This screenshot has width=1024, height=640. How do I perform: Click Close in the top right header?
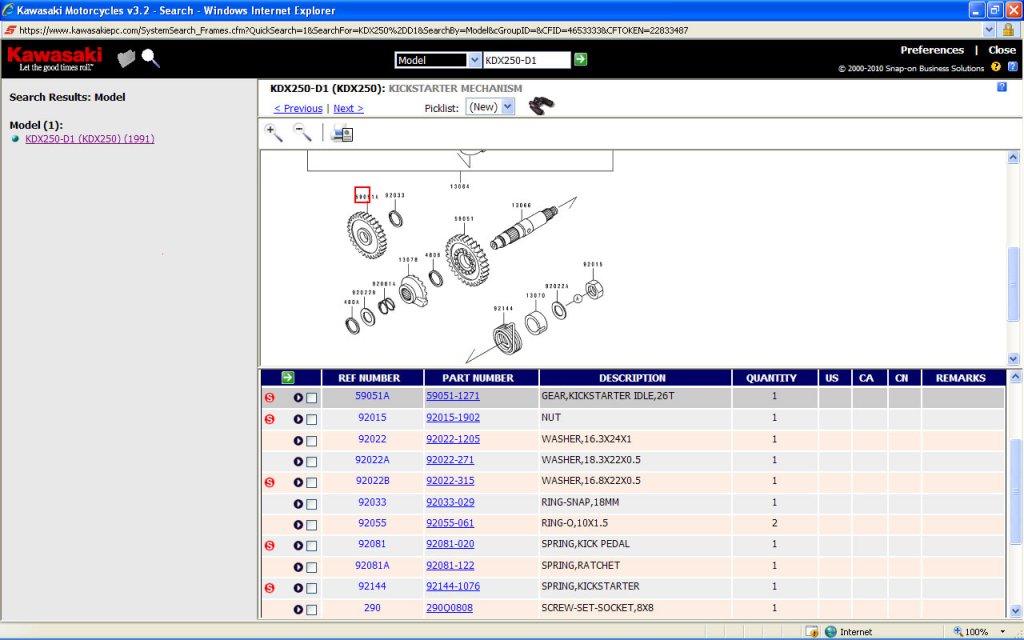point(1002,50)
